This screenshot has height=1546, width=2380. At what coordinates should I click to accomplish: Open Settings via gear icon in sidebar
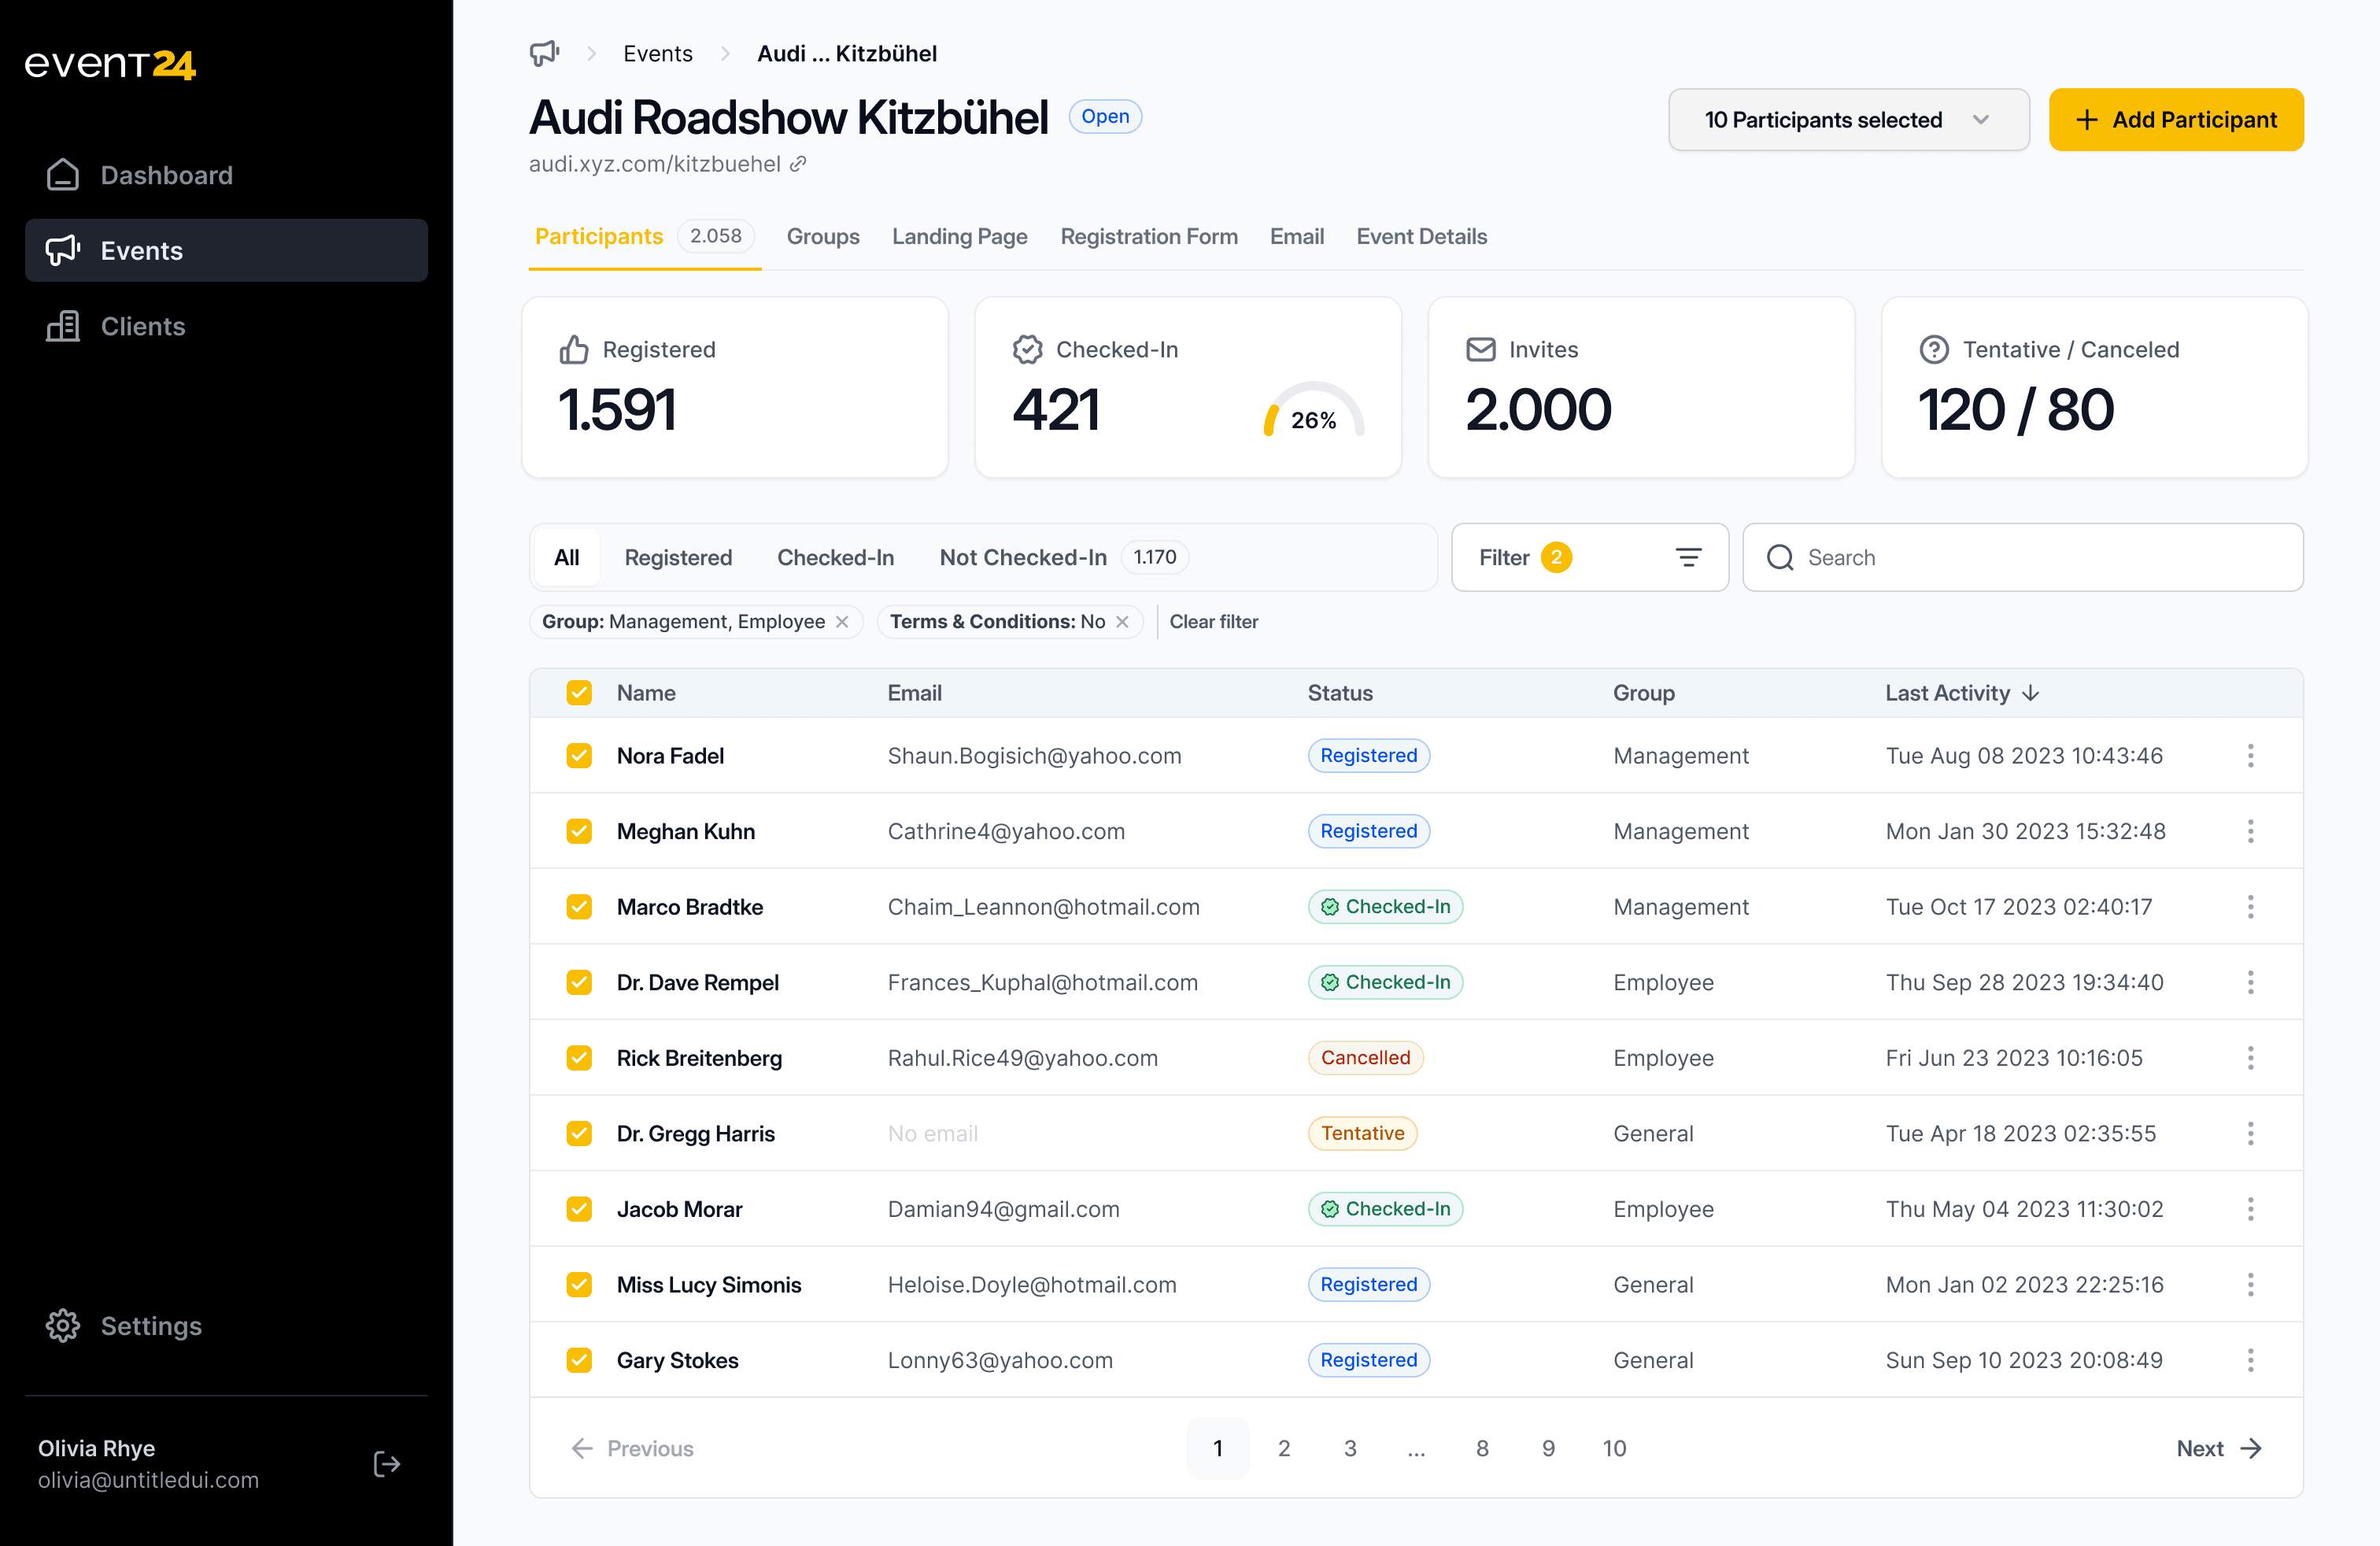63,1326
